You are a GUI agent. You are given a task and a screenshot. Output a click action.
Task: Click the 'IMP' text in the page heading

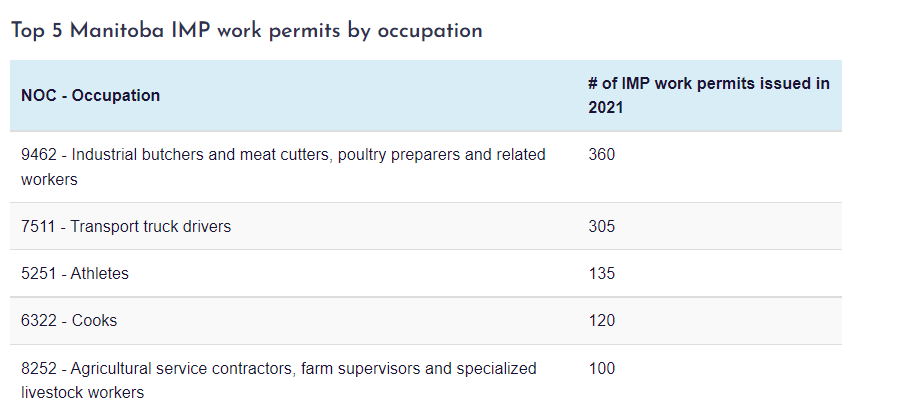point(190,31)
